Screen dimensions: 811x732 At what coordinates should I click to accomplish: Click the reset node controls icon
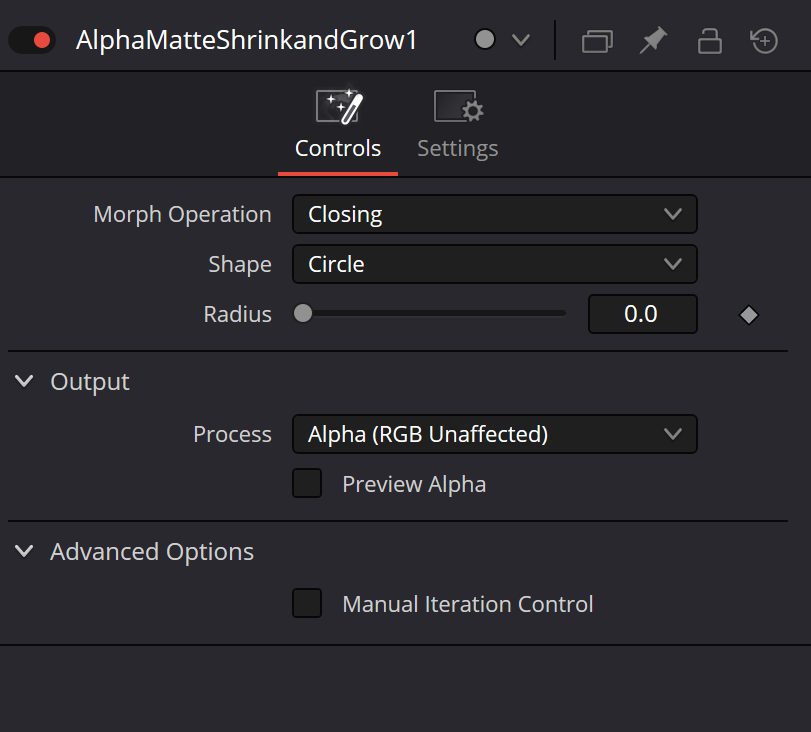point(764,41)
